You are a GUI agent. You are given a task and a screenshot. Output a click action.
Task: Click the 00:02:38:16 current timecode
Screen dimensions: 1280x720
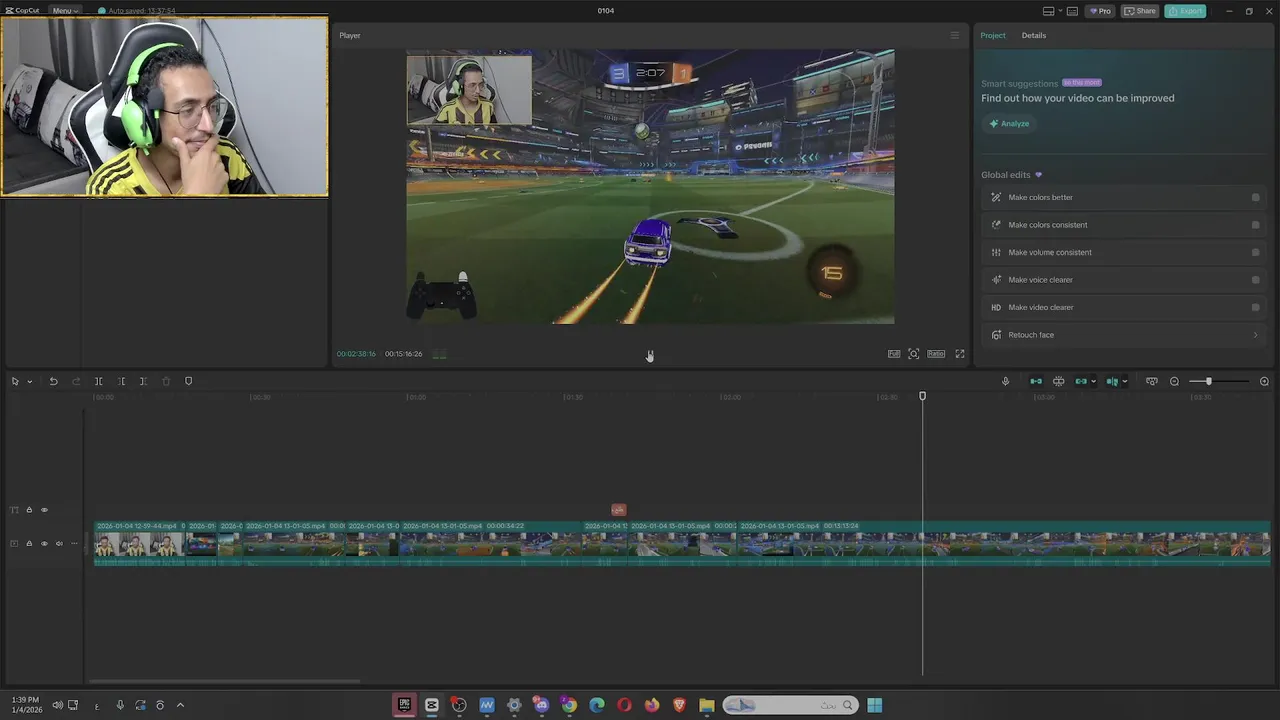356,354
